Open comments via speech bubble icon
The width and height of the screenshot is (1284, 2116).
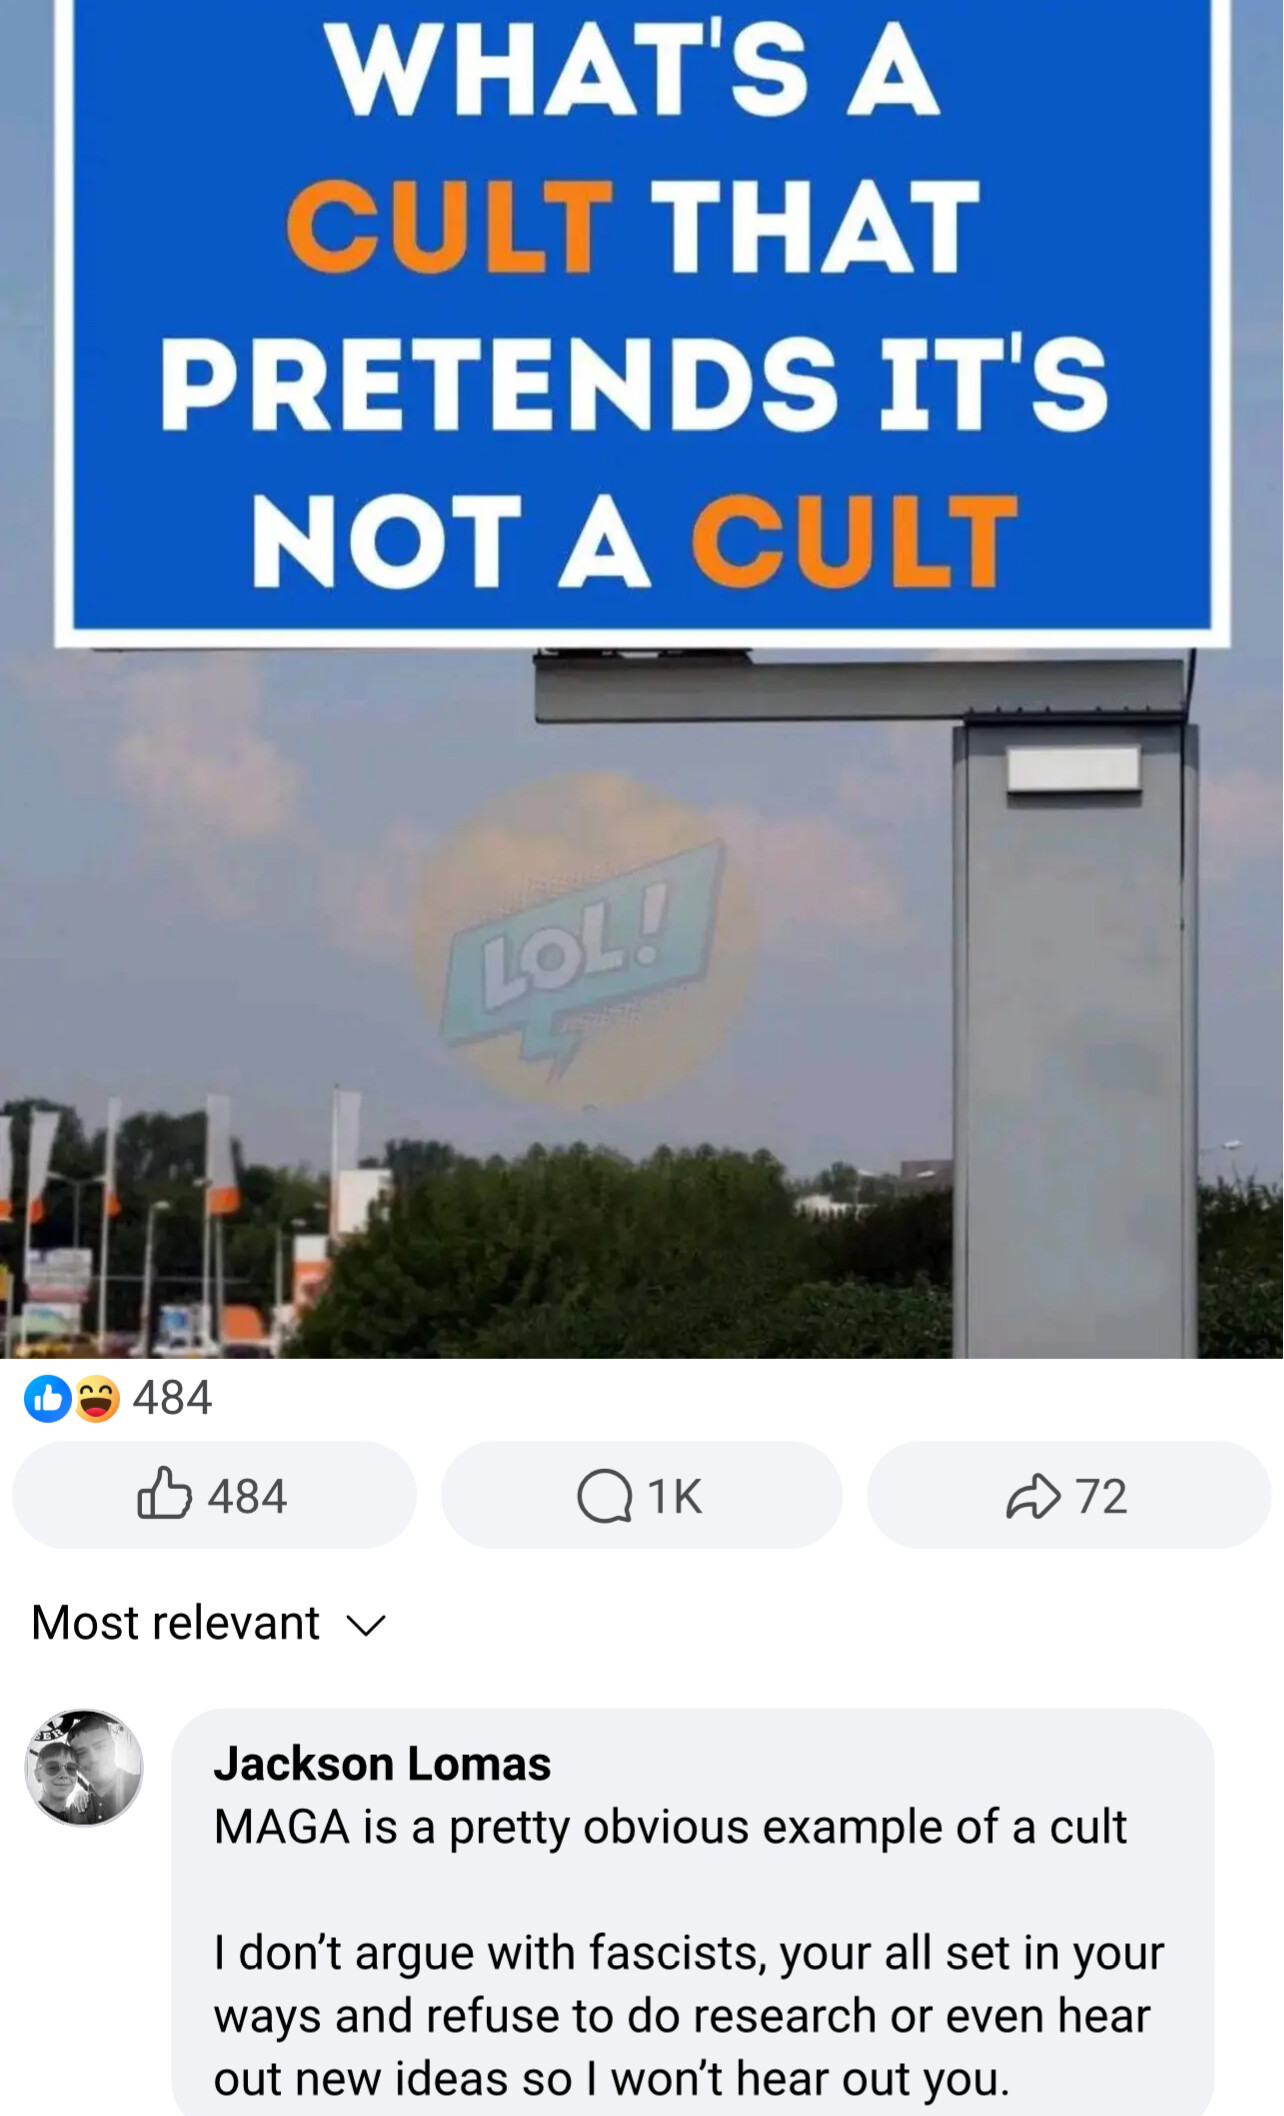(x=604, y=1496)
